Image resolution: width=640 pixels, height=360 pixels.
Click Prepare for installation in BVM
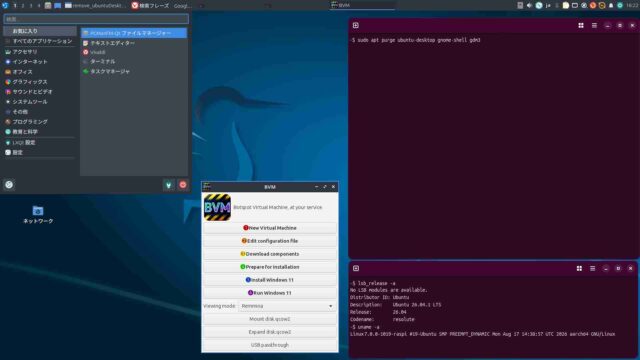pyautogui.click(x=270, y=267)
